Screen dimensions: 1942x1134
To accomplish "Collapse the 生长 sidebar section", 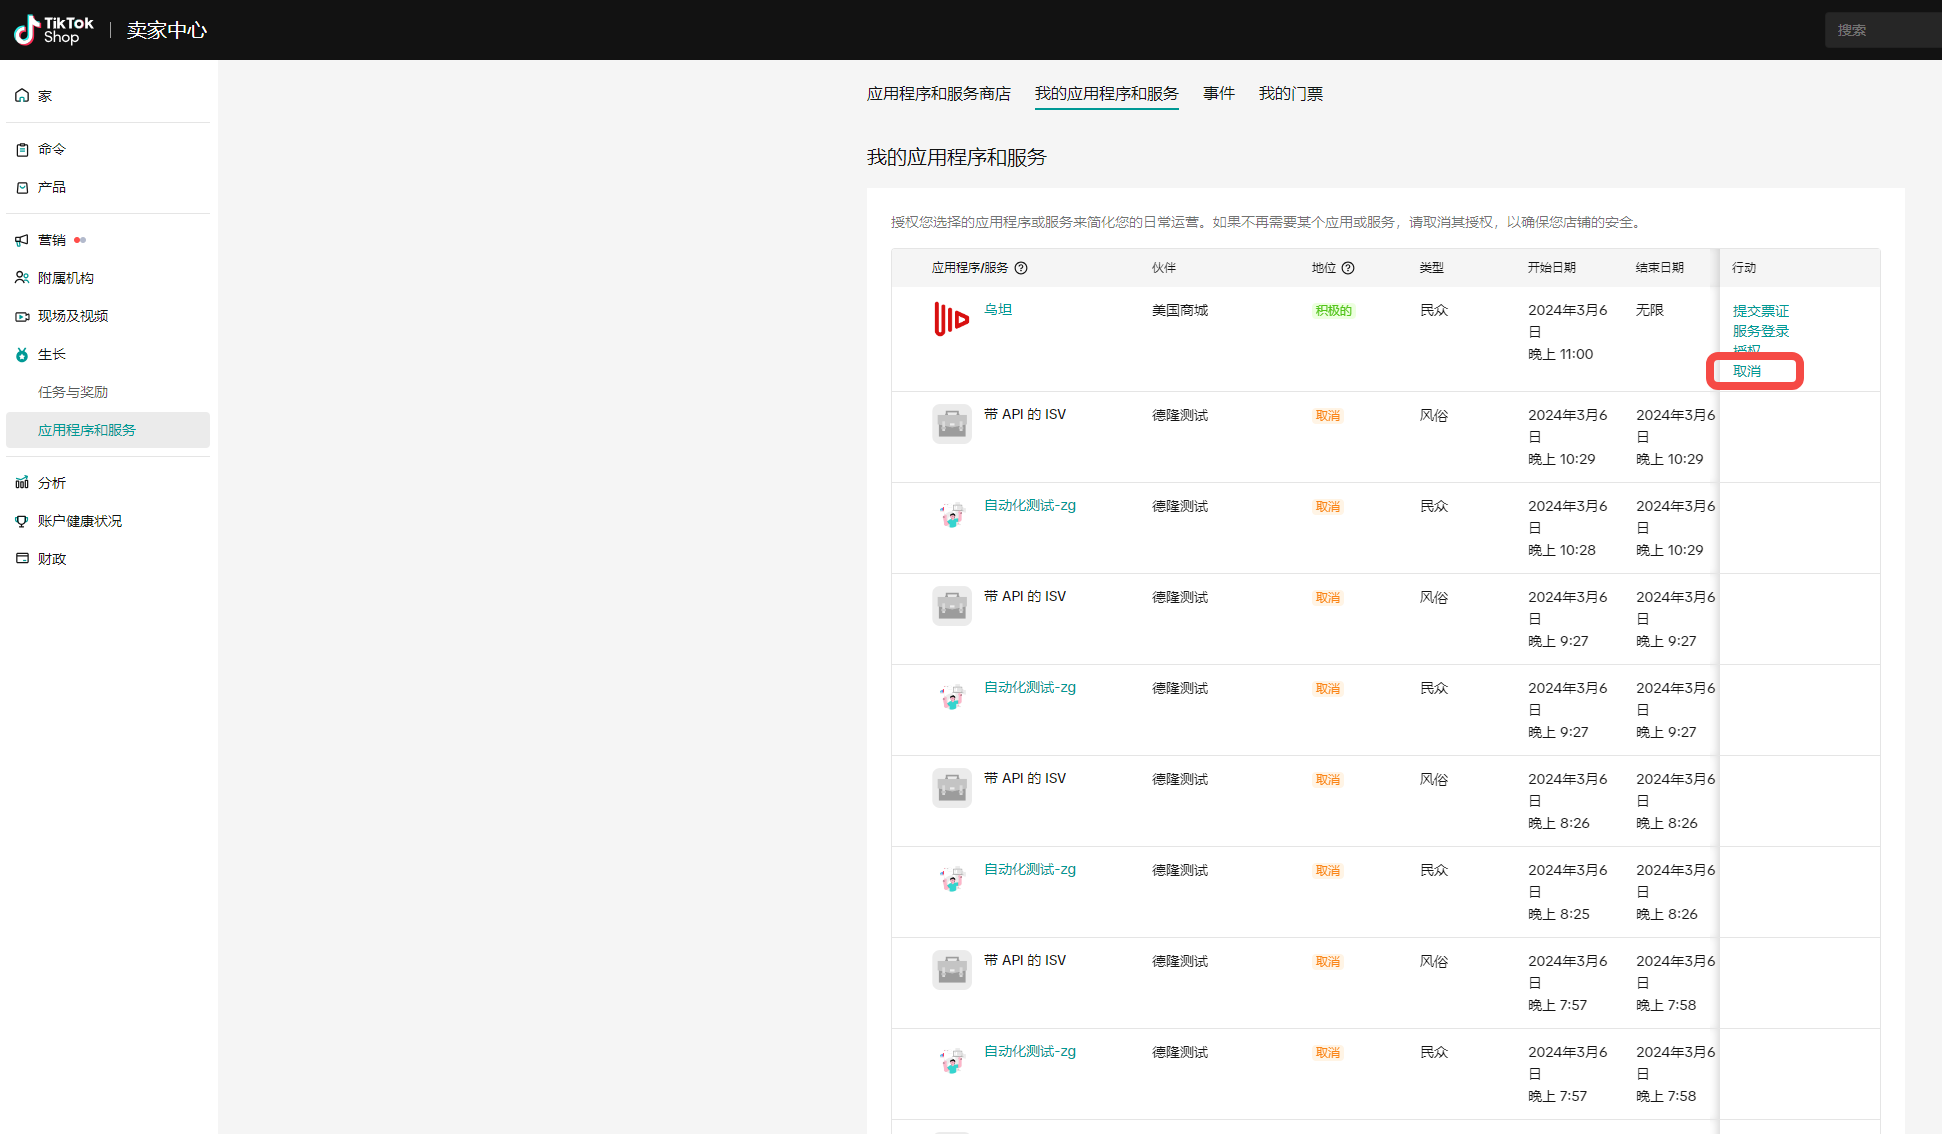I will click(x=52, y=354).
